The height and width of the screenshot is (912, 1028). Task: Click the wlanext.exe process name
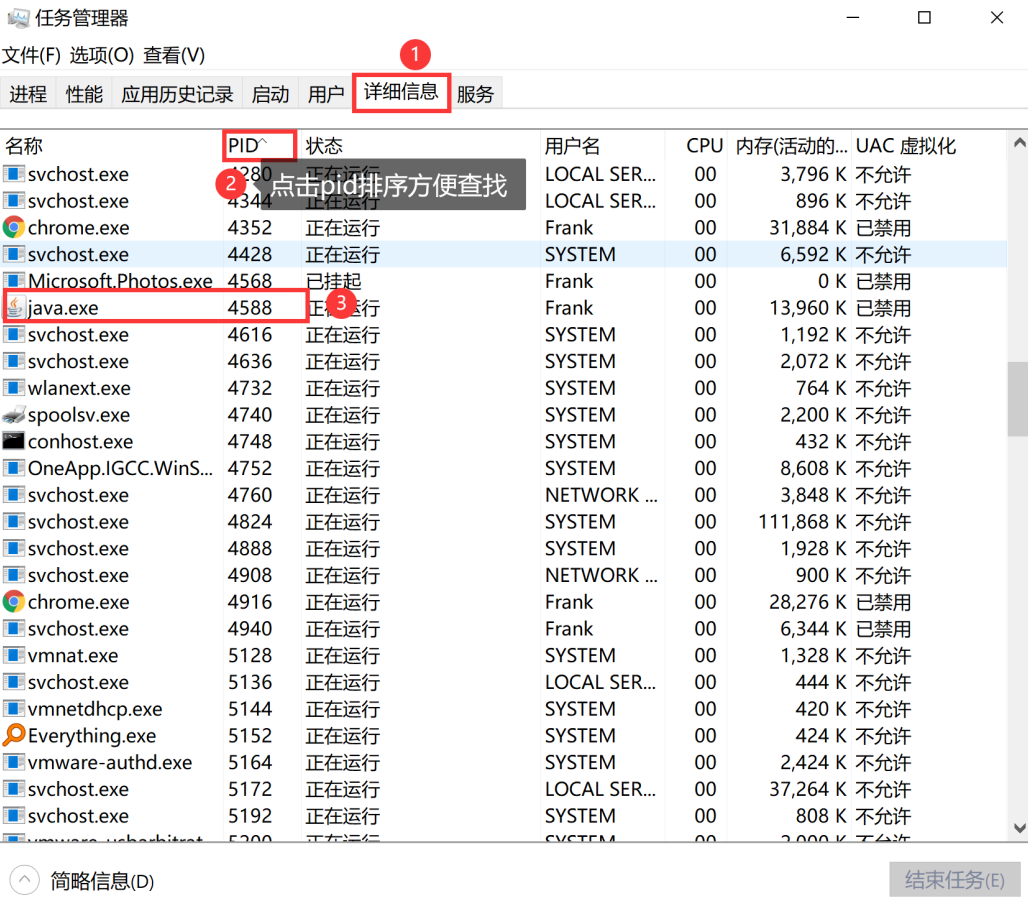coord(79,388)
